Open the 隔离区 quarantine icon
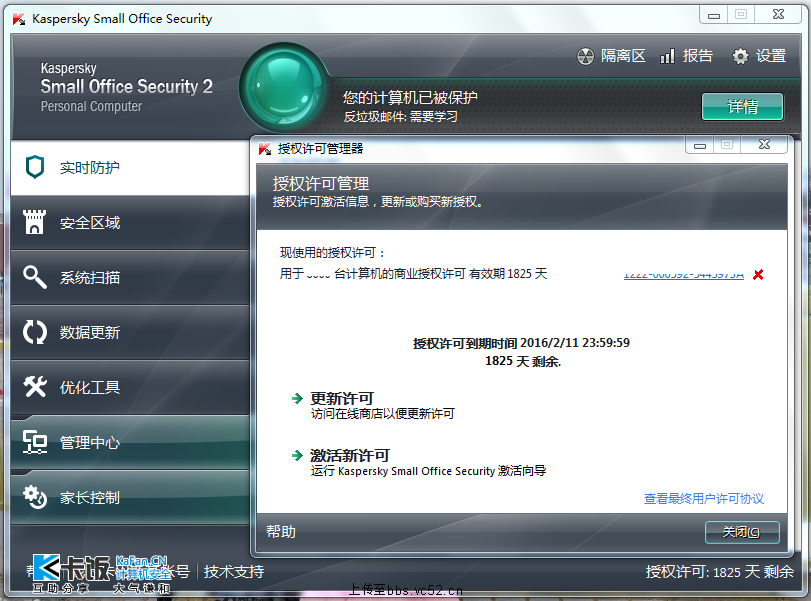811x601 pixels. [585, 56]
